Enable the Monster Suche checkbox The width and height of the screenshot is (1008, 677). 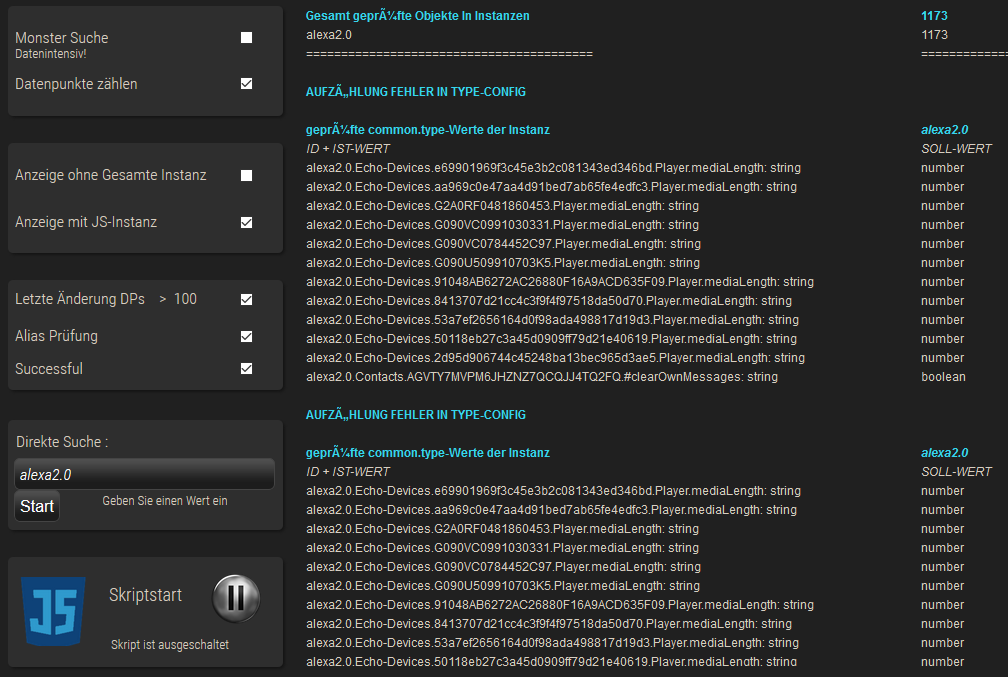point(246,38)
